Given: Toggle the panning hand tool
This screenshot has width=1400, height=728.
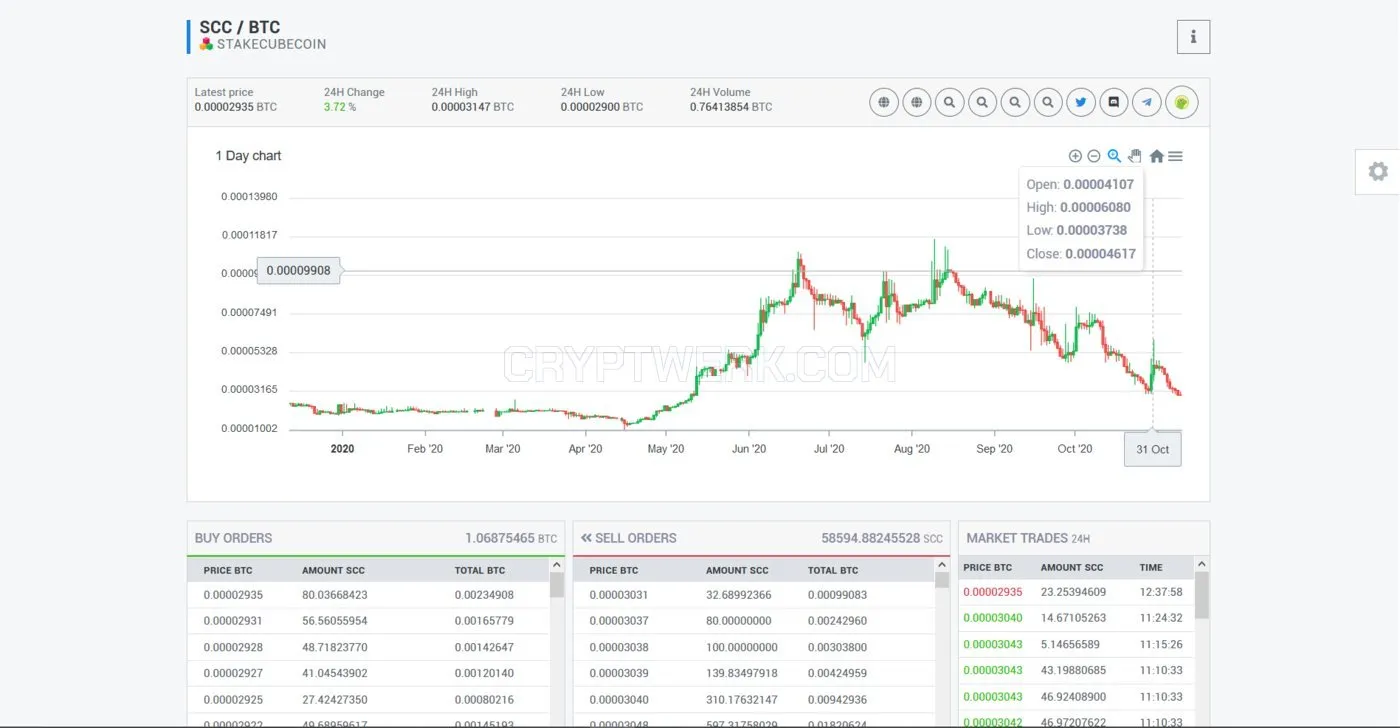Looking at the screenshot, I should 1135,156.
